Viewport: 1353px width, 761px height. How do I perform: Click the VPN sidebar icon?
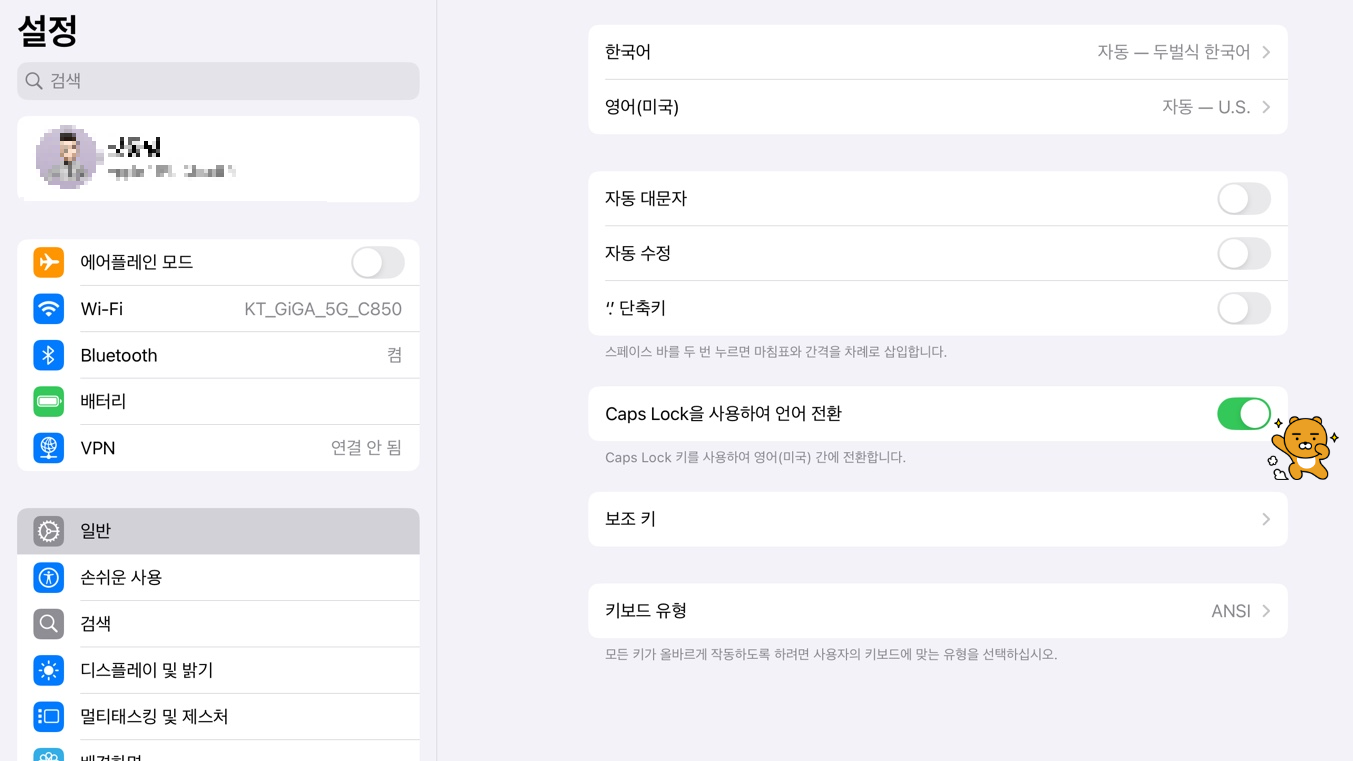[x=48, y=448]
